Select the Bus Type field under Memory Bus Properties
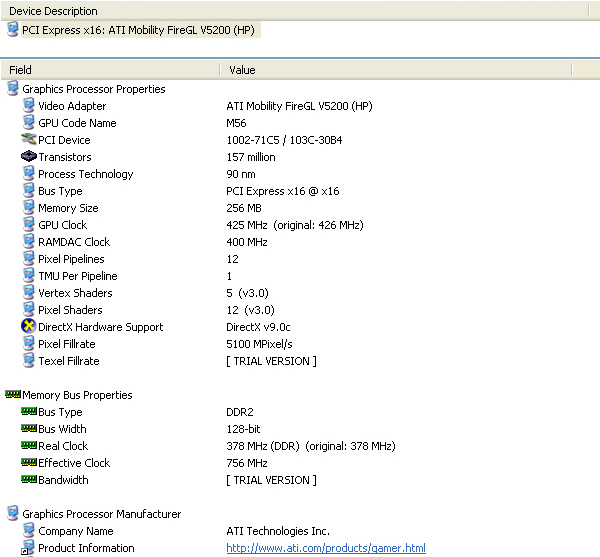This screenshot has height=557, width=600. pos(60,412)
